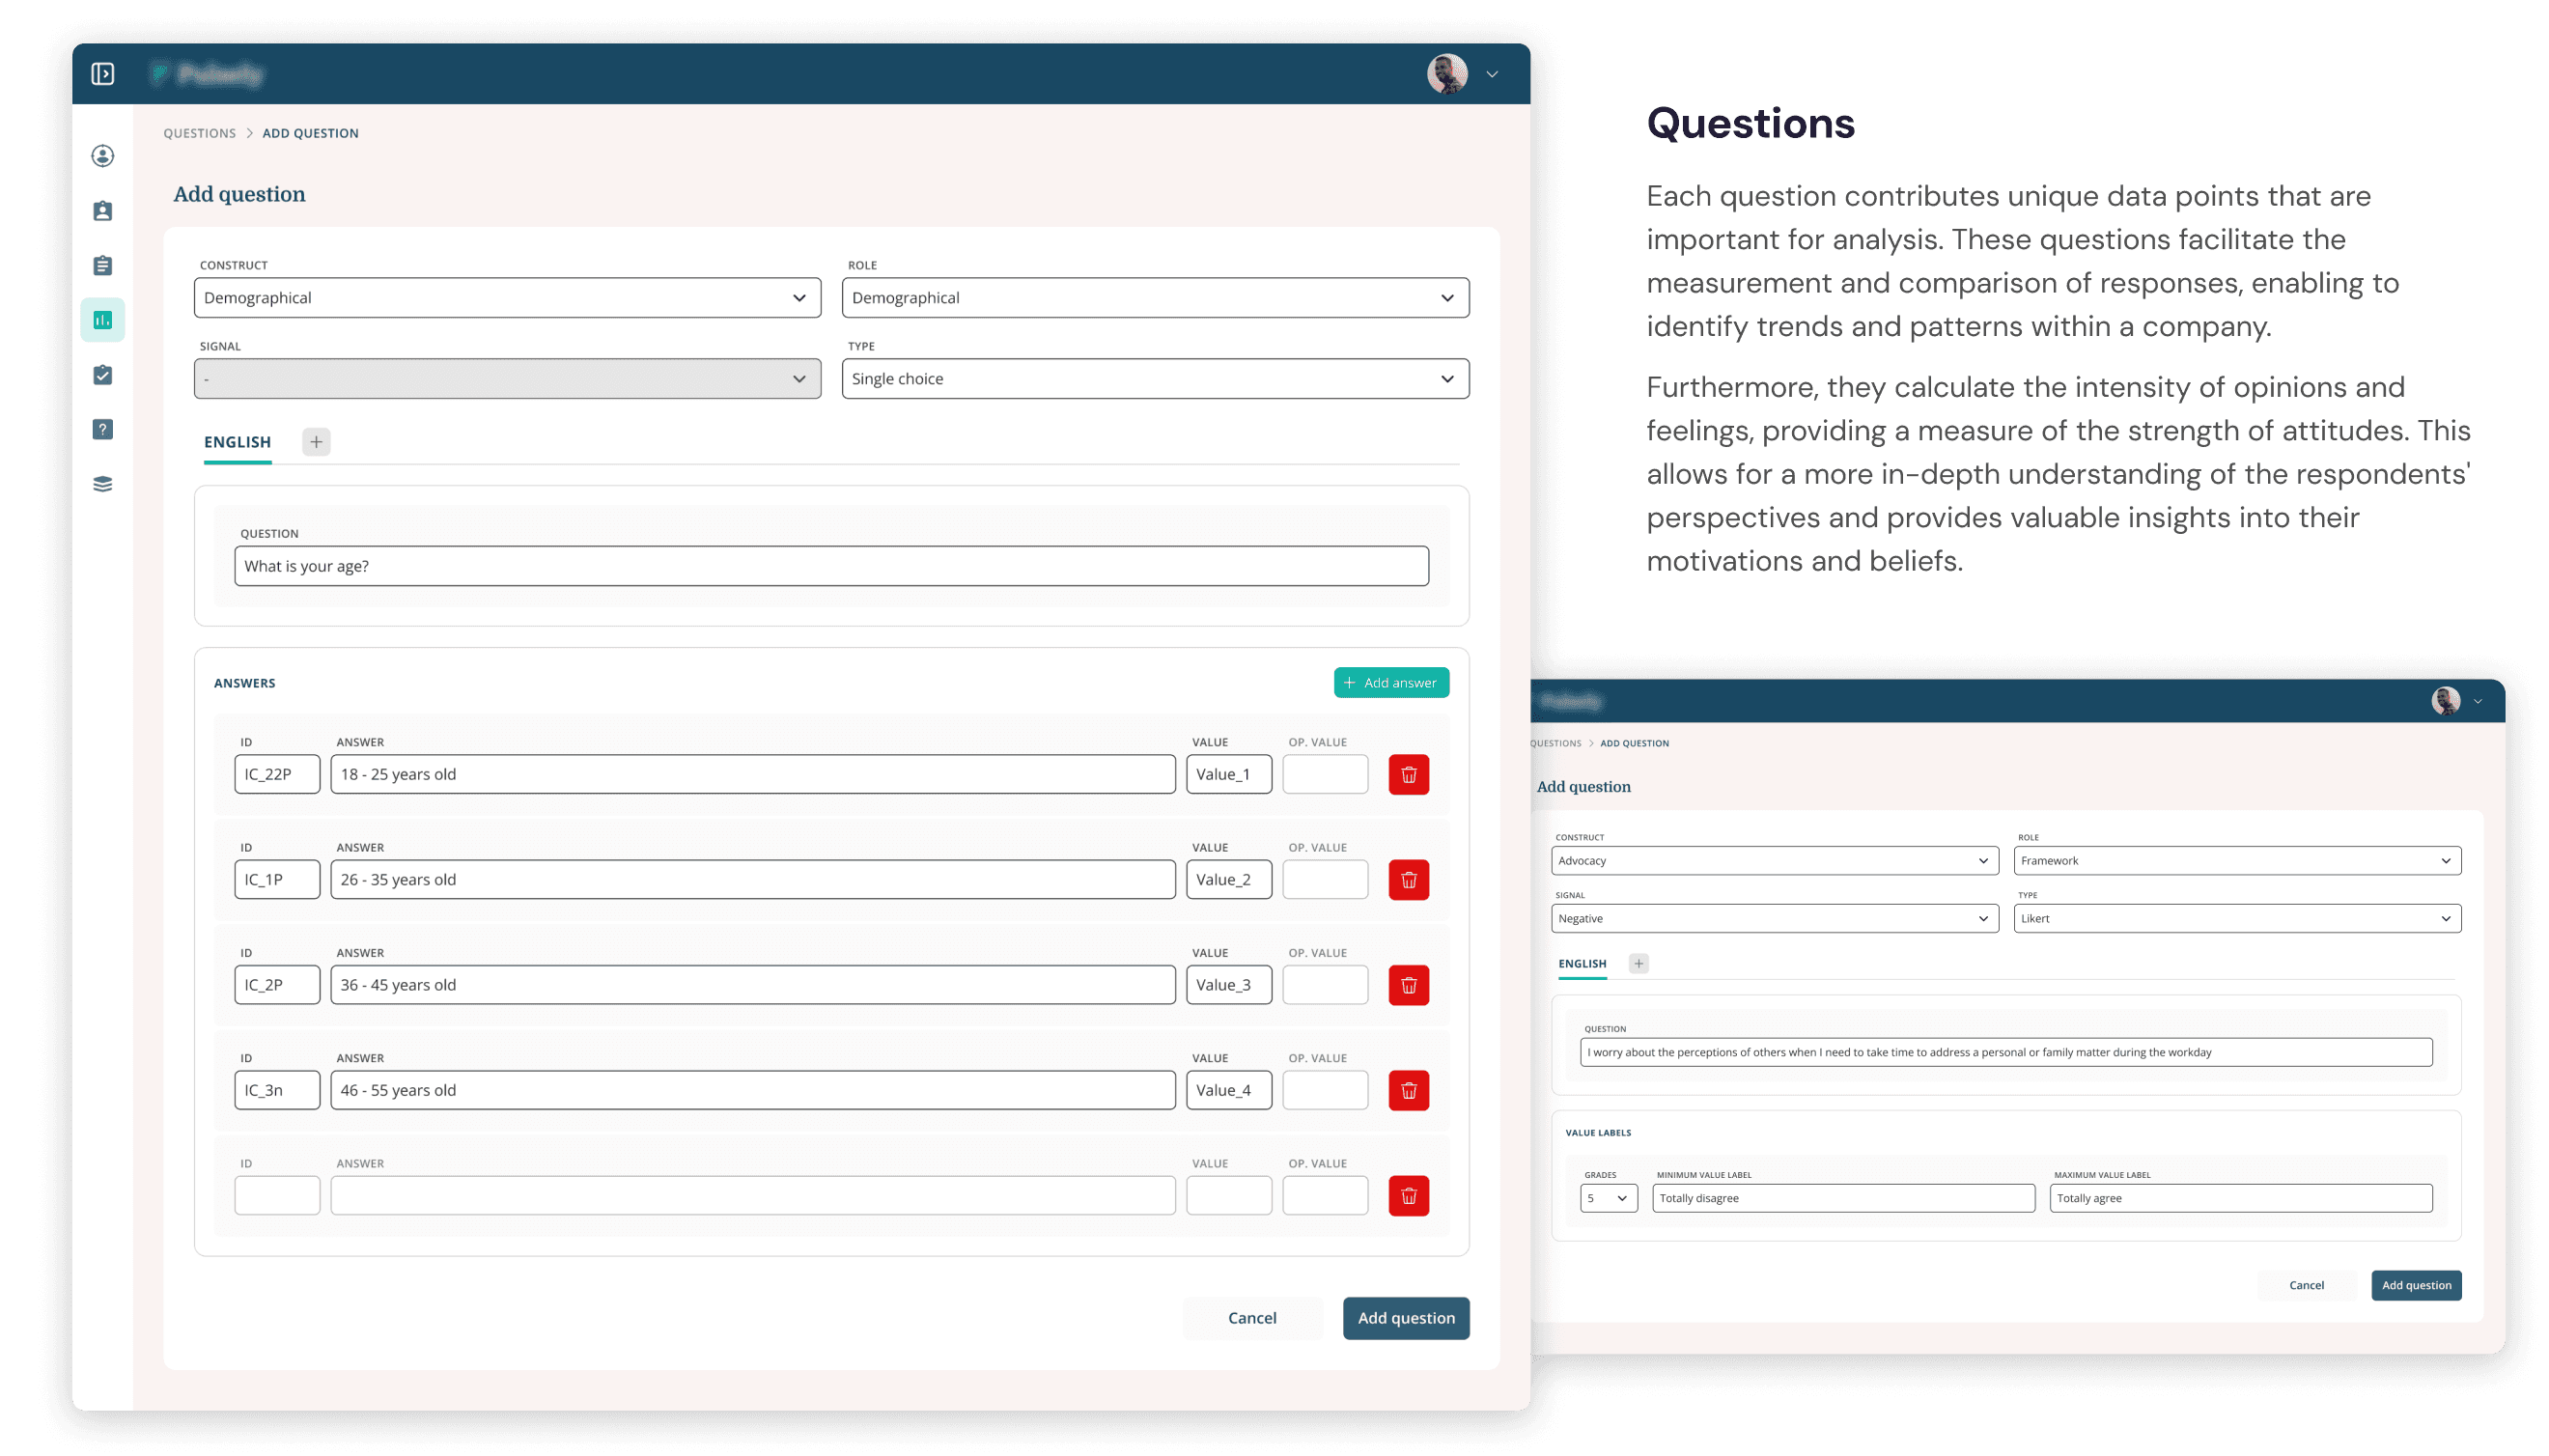
Task: Open the clipboard checkmark sidebar icon
Action: (103, 375)
